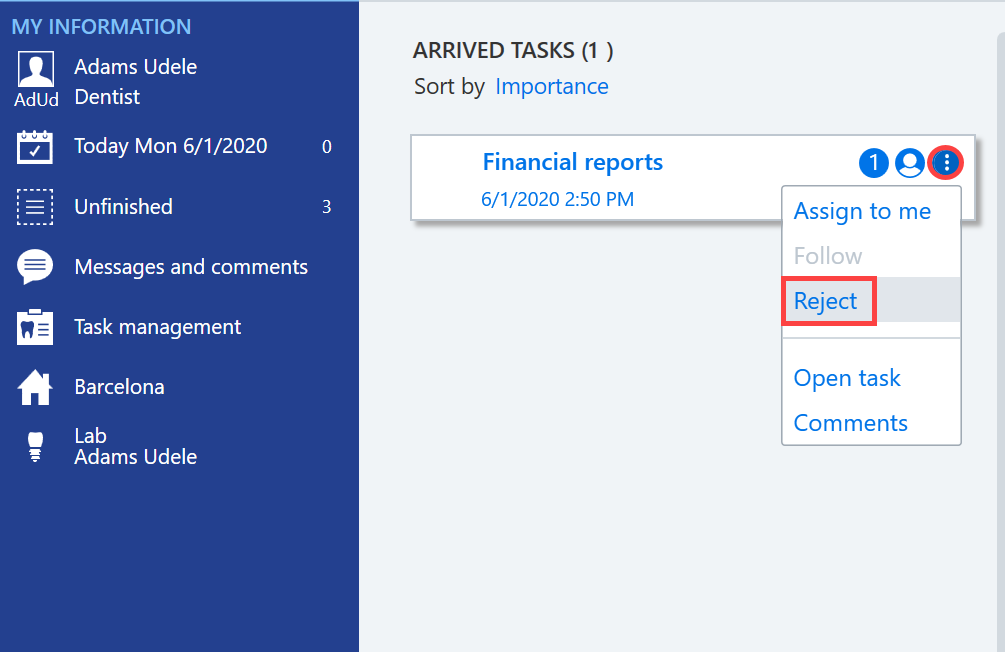Screen dimensions: 1005x652
Task: Select the Barcelona house icon
Action: click(35, 387)
